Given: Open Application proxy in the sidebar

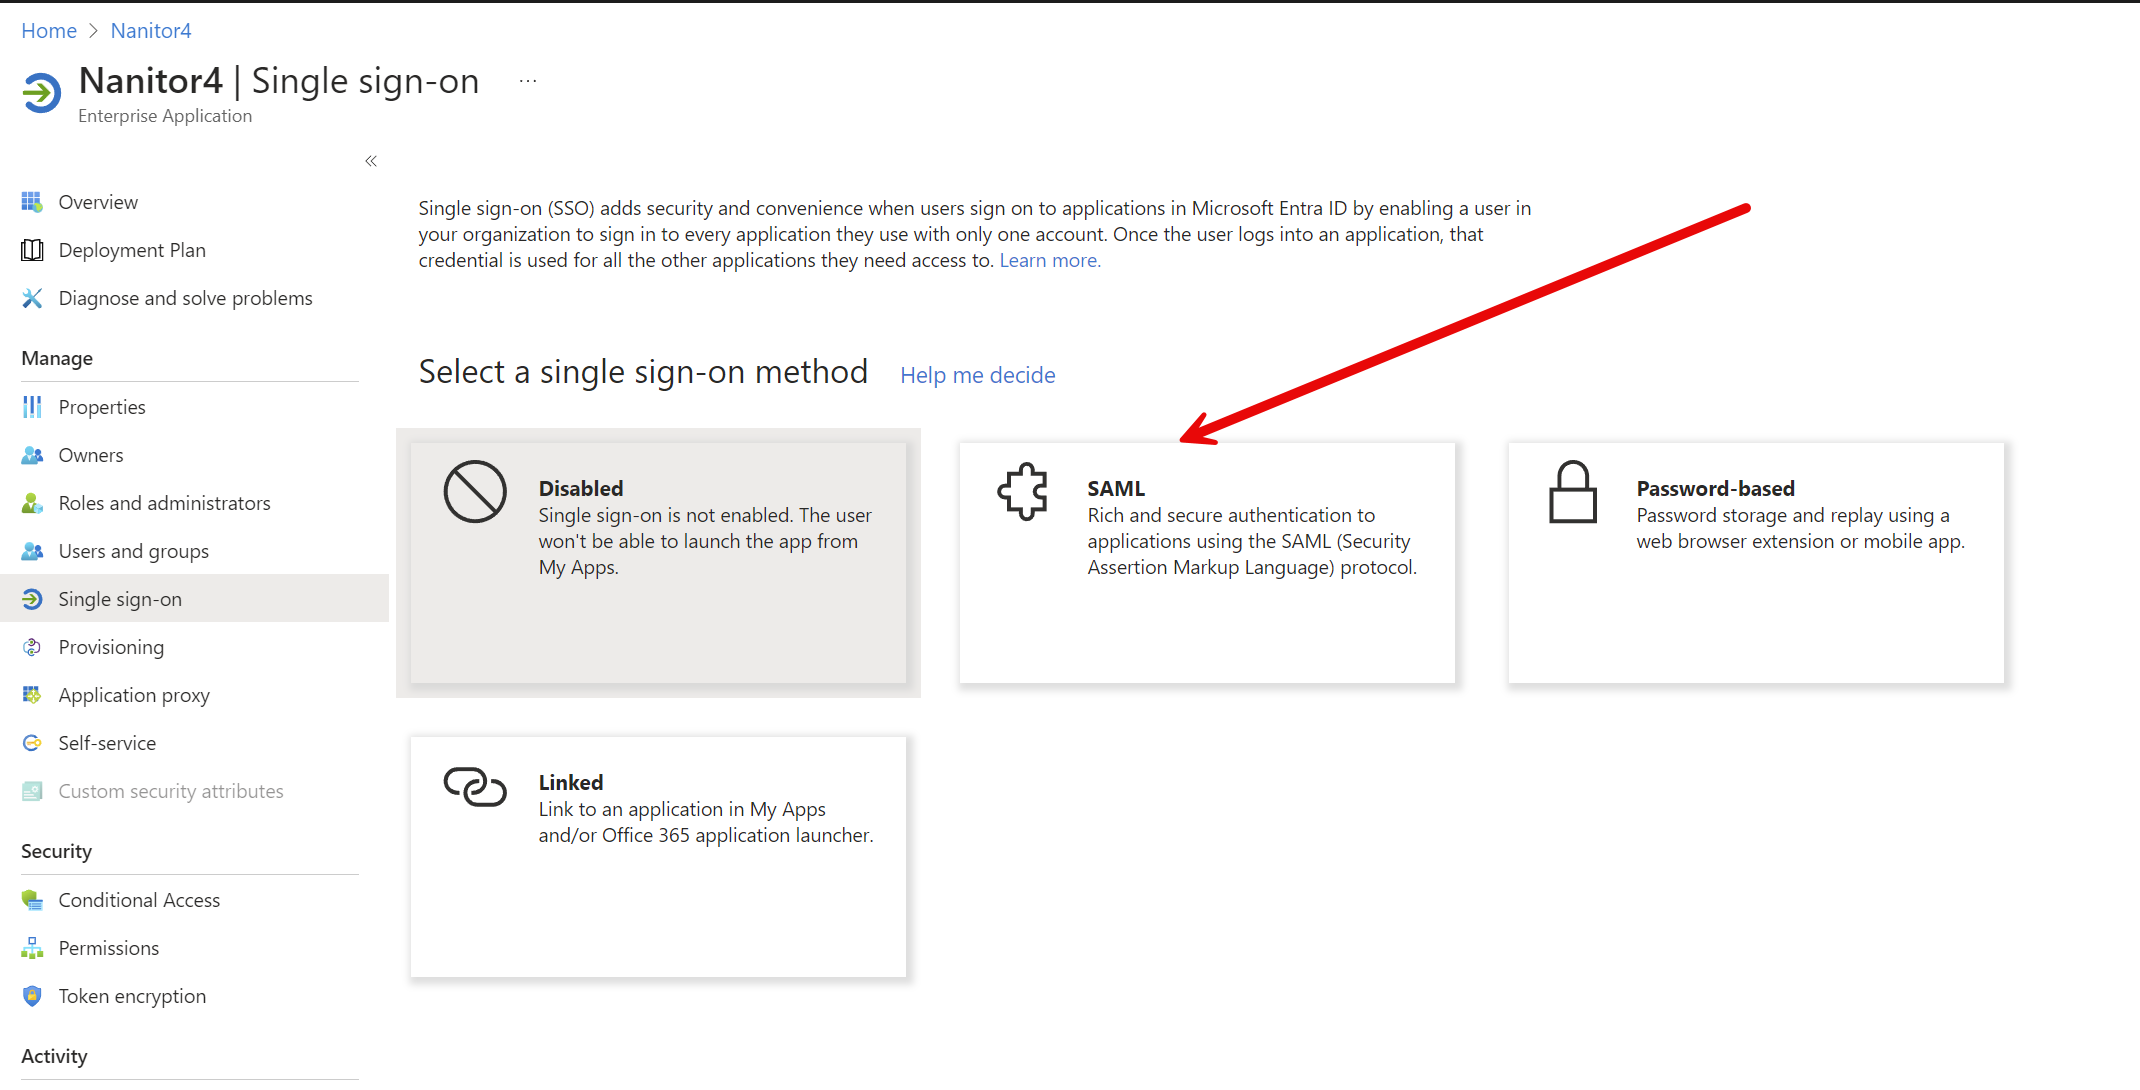Looking at the screenshot, I should click(x=134, y=695).
